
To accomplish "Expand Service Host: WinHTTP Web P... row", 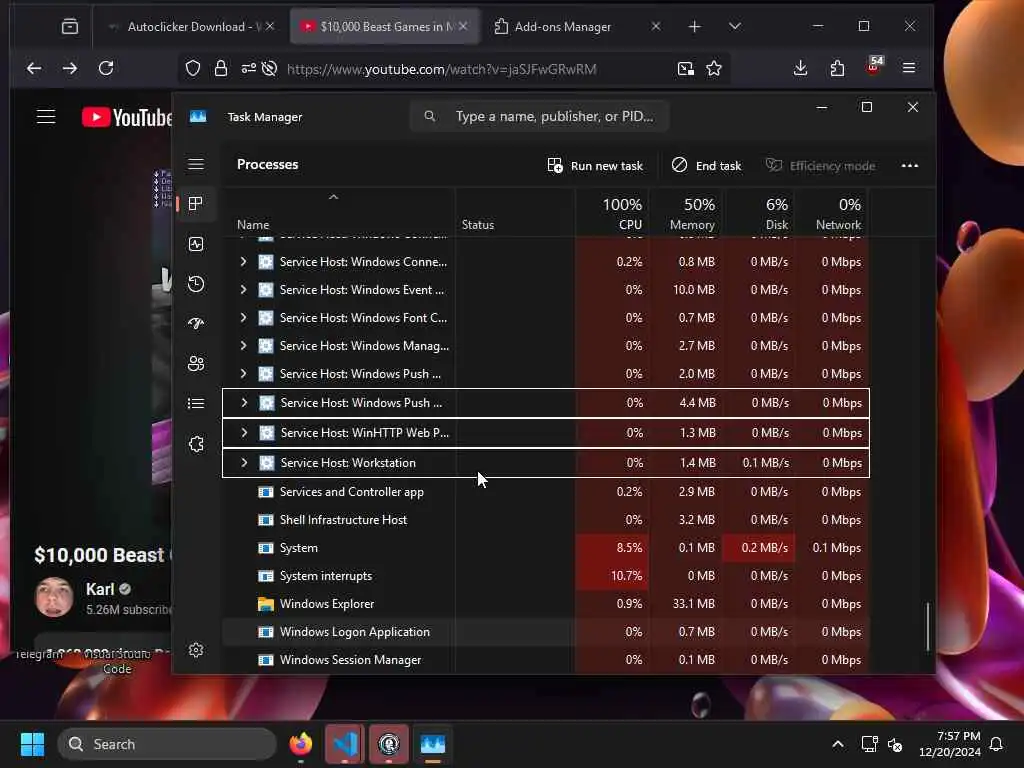I will pos(244,433).
